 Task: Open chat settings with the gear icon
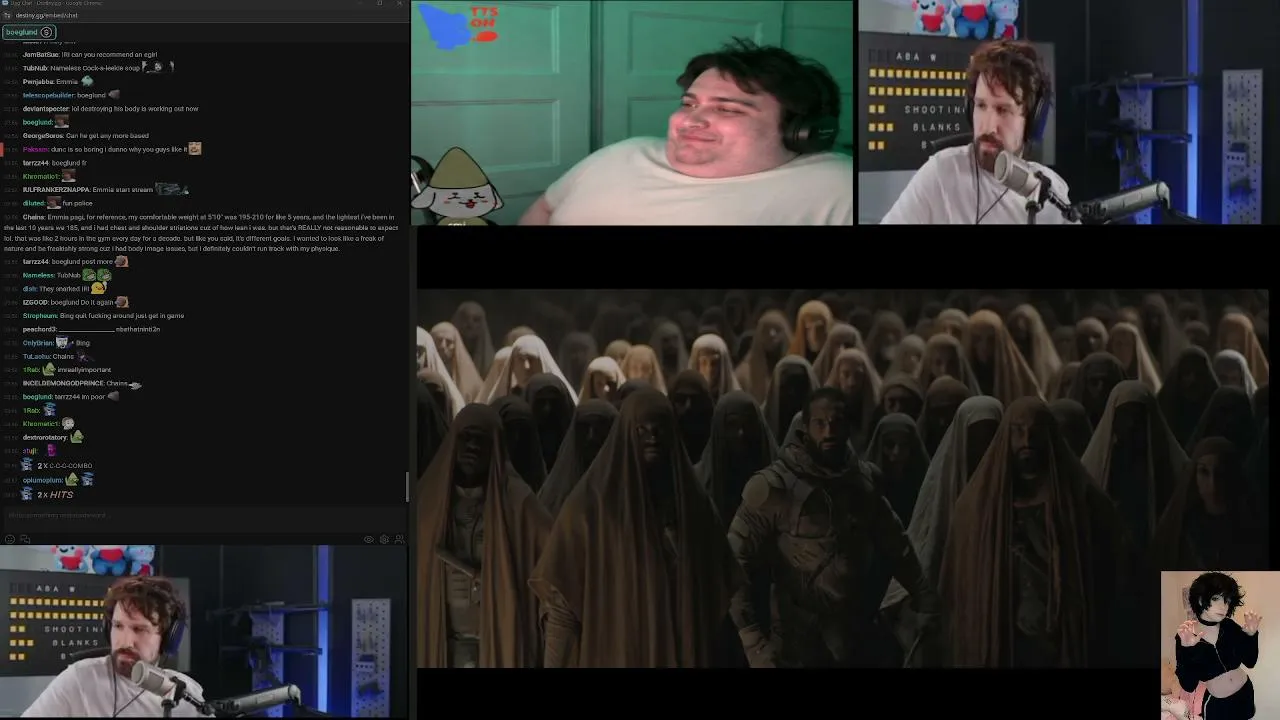[x=384, y=539]
